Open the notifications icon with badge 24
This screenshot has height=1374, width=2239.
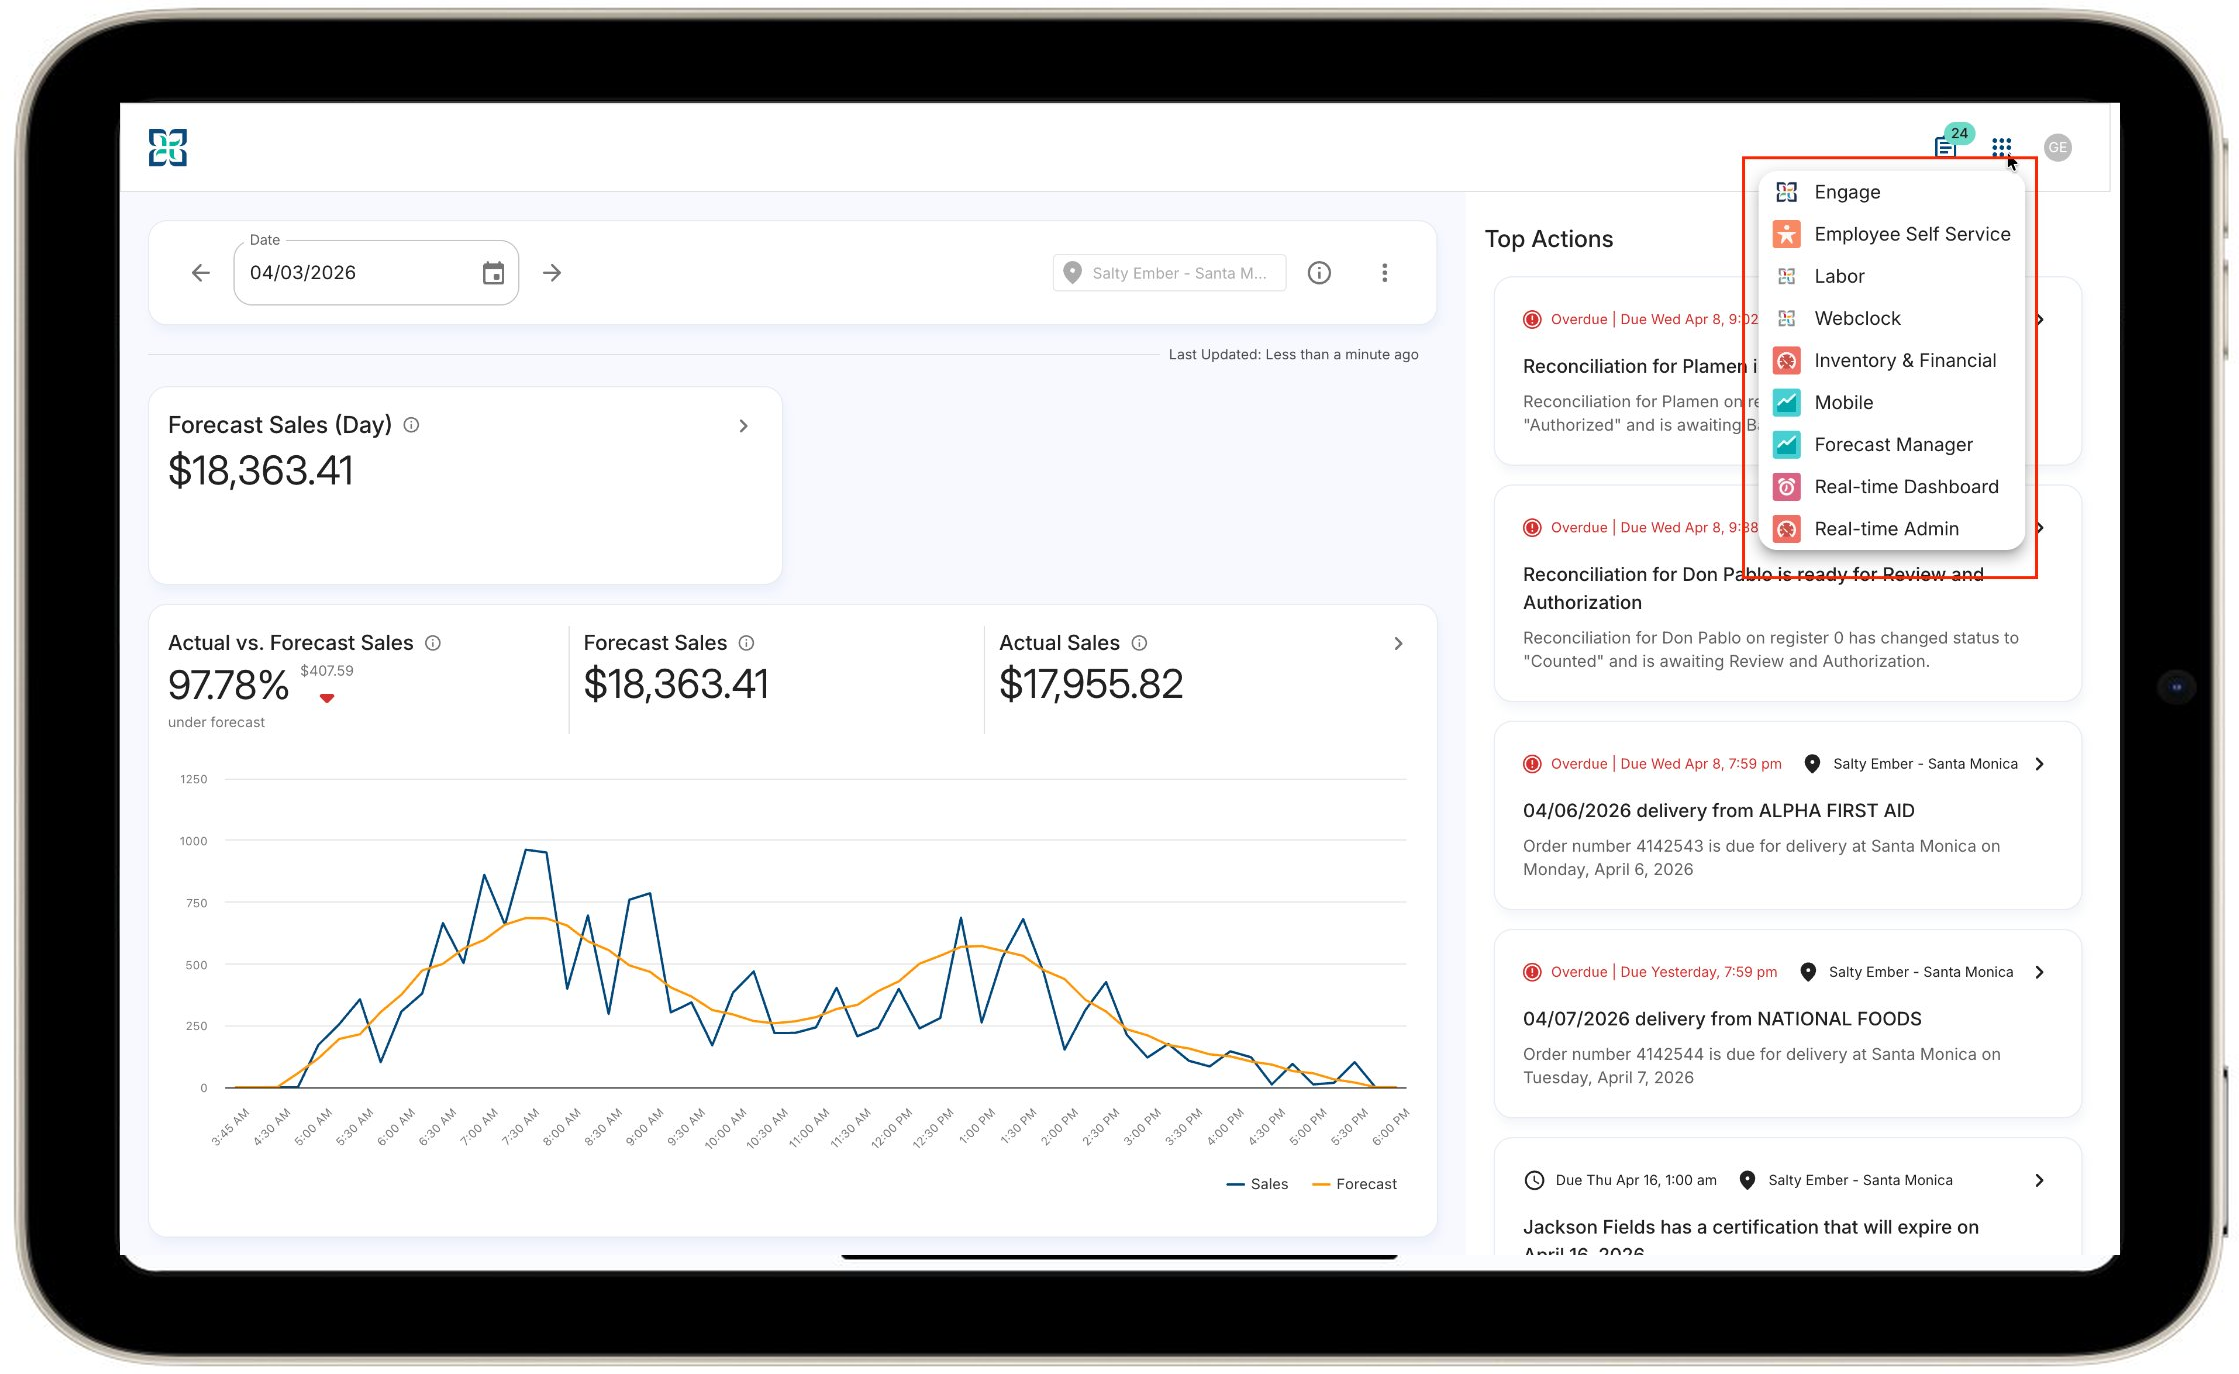point(1946,147)
